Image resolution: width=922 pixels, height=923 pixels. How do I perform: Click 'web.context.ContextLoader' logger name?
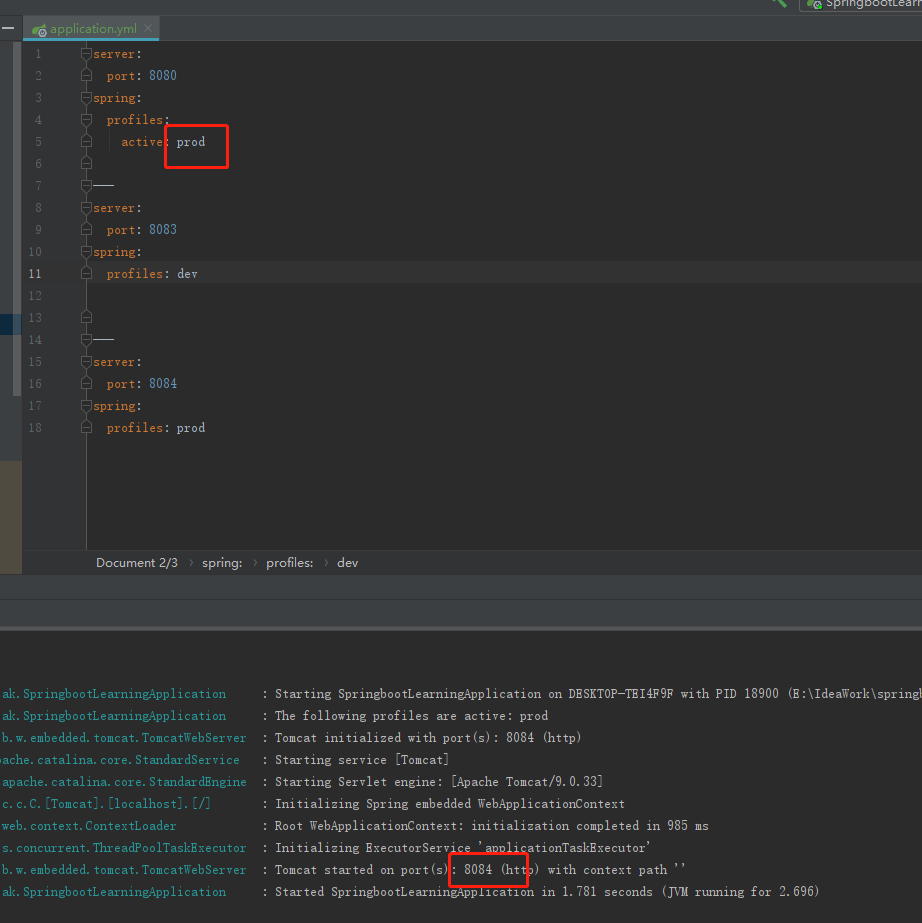[x=88, y=826]
